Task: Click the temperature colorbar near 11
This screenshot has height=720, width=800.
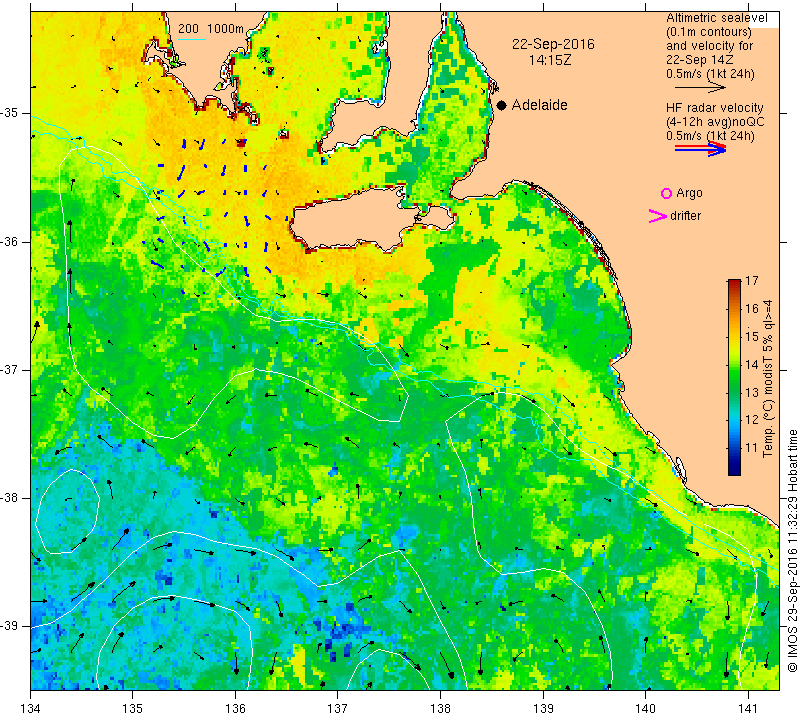Action: tap(734, 448)
